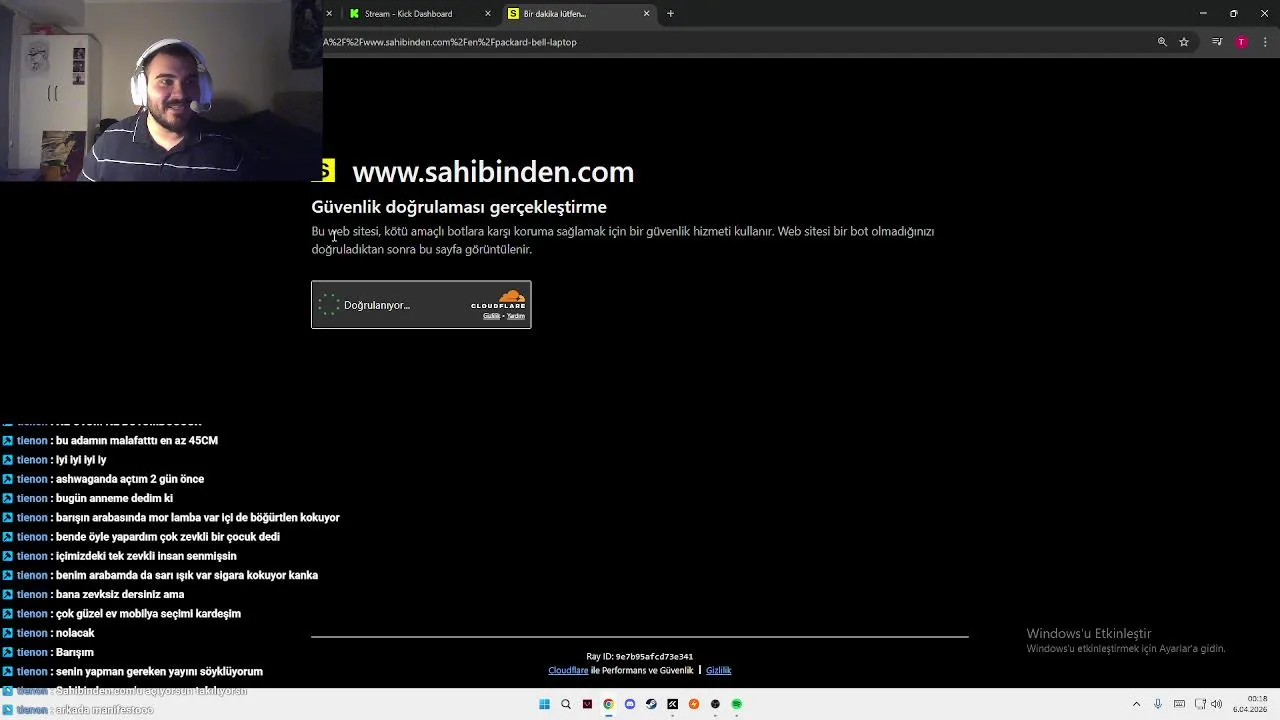
Task: Click the webcam overlay of the streamer
Action: pyautogui.click(x=161, y=91)
